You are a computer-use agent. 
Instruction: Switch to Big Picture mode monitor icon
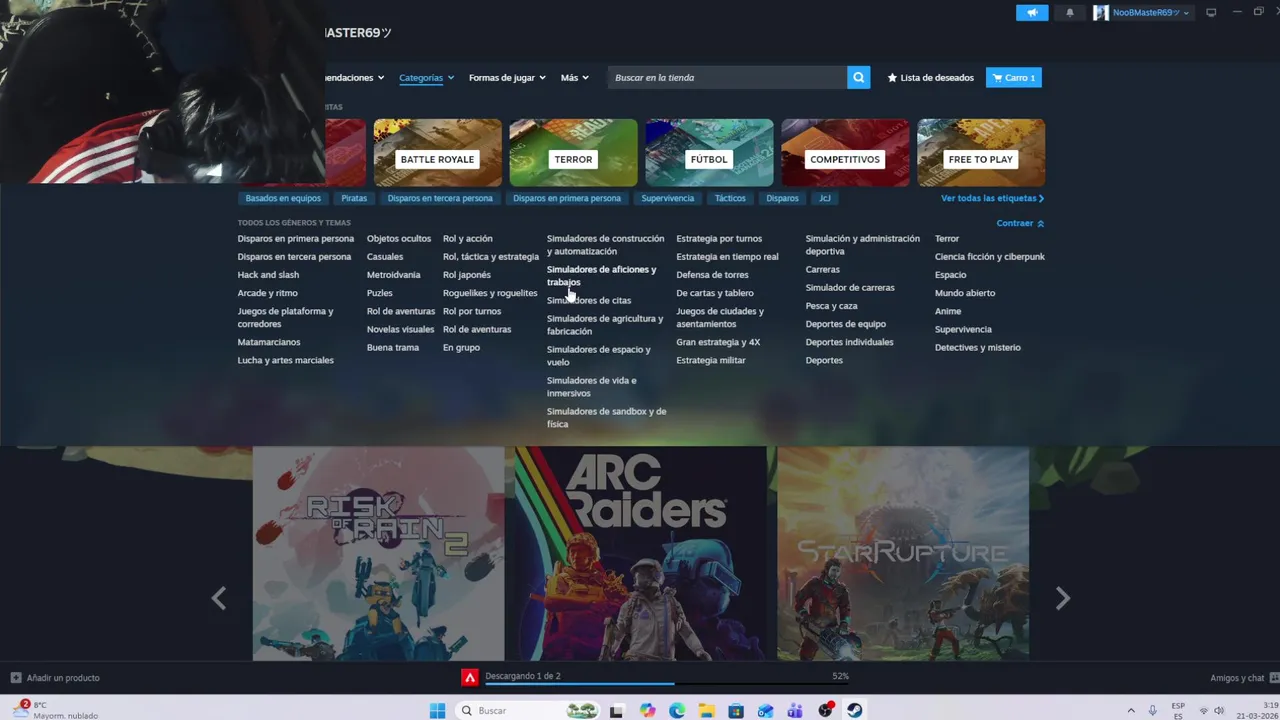point(1211,13)
